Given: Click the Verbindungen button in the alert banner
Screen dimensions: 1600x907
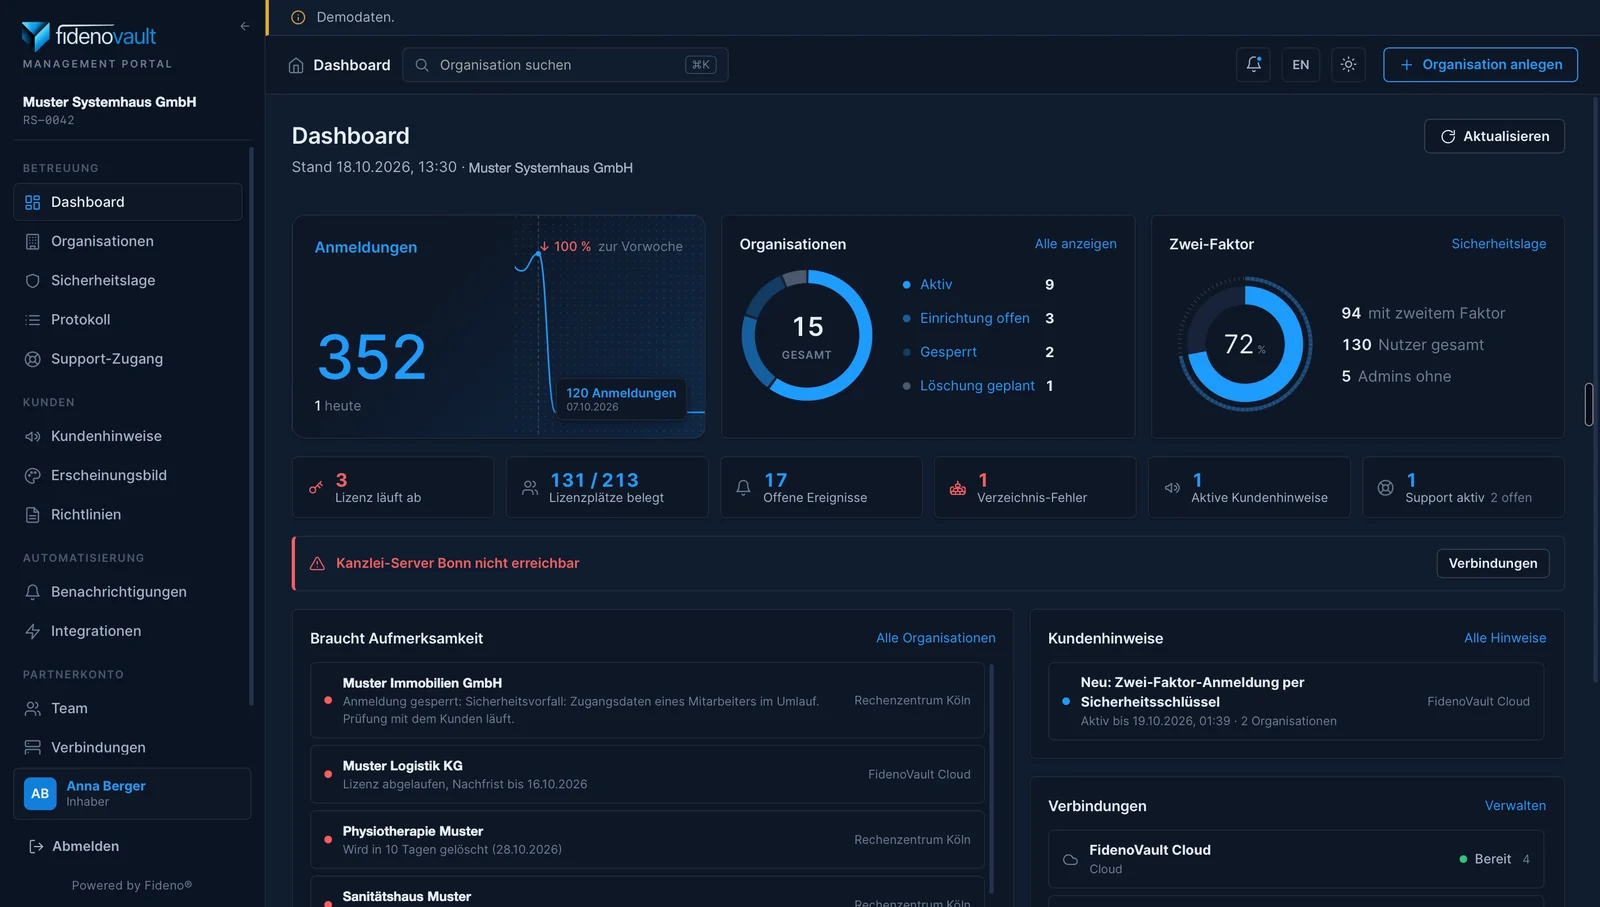Looking at the screenshot, I should point(1493,563).
